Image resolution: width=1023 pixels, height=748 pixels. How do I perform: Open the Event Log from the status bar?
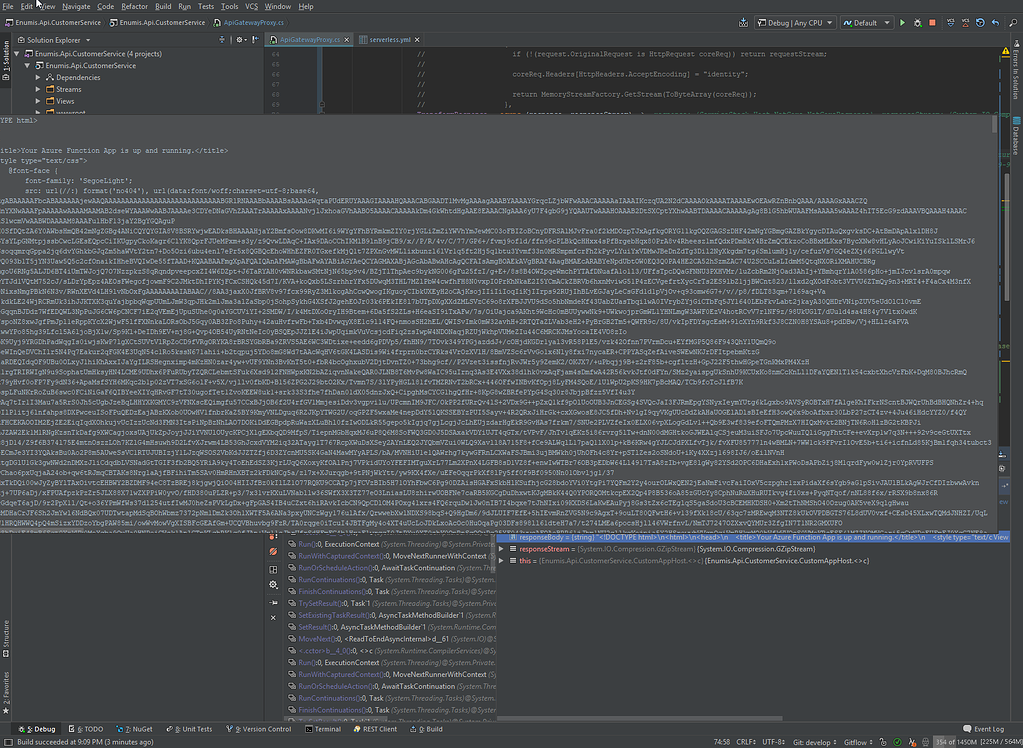(983, 730)
